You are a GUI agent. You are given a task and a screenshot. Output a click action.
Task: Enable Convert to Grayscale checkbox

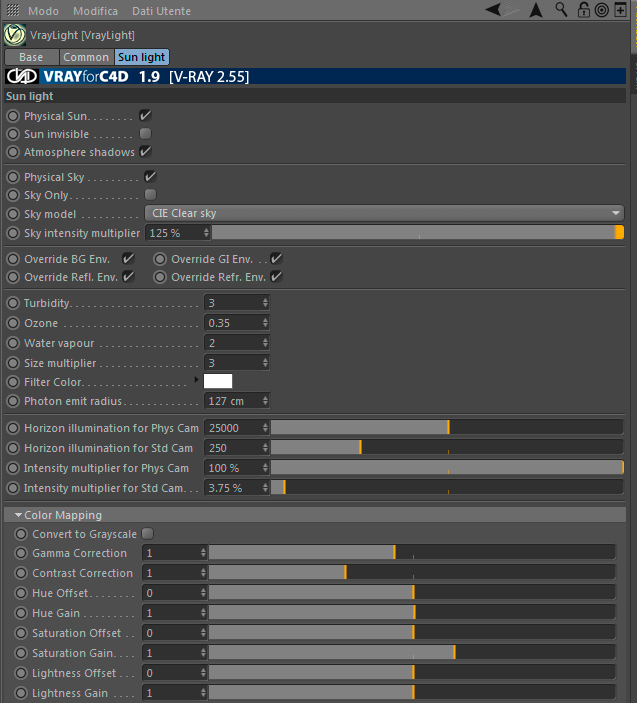tap(147, 534)
